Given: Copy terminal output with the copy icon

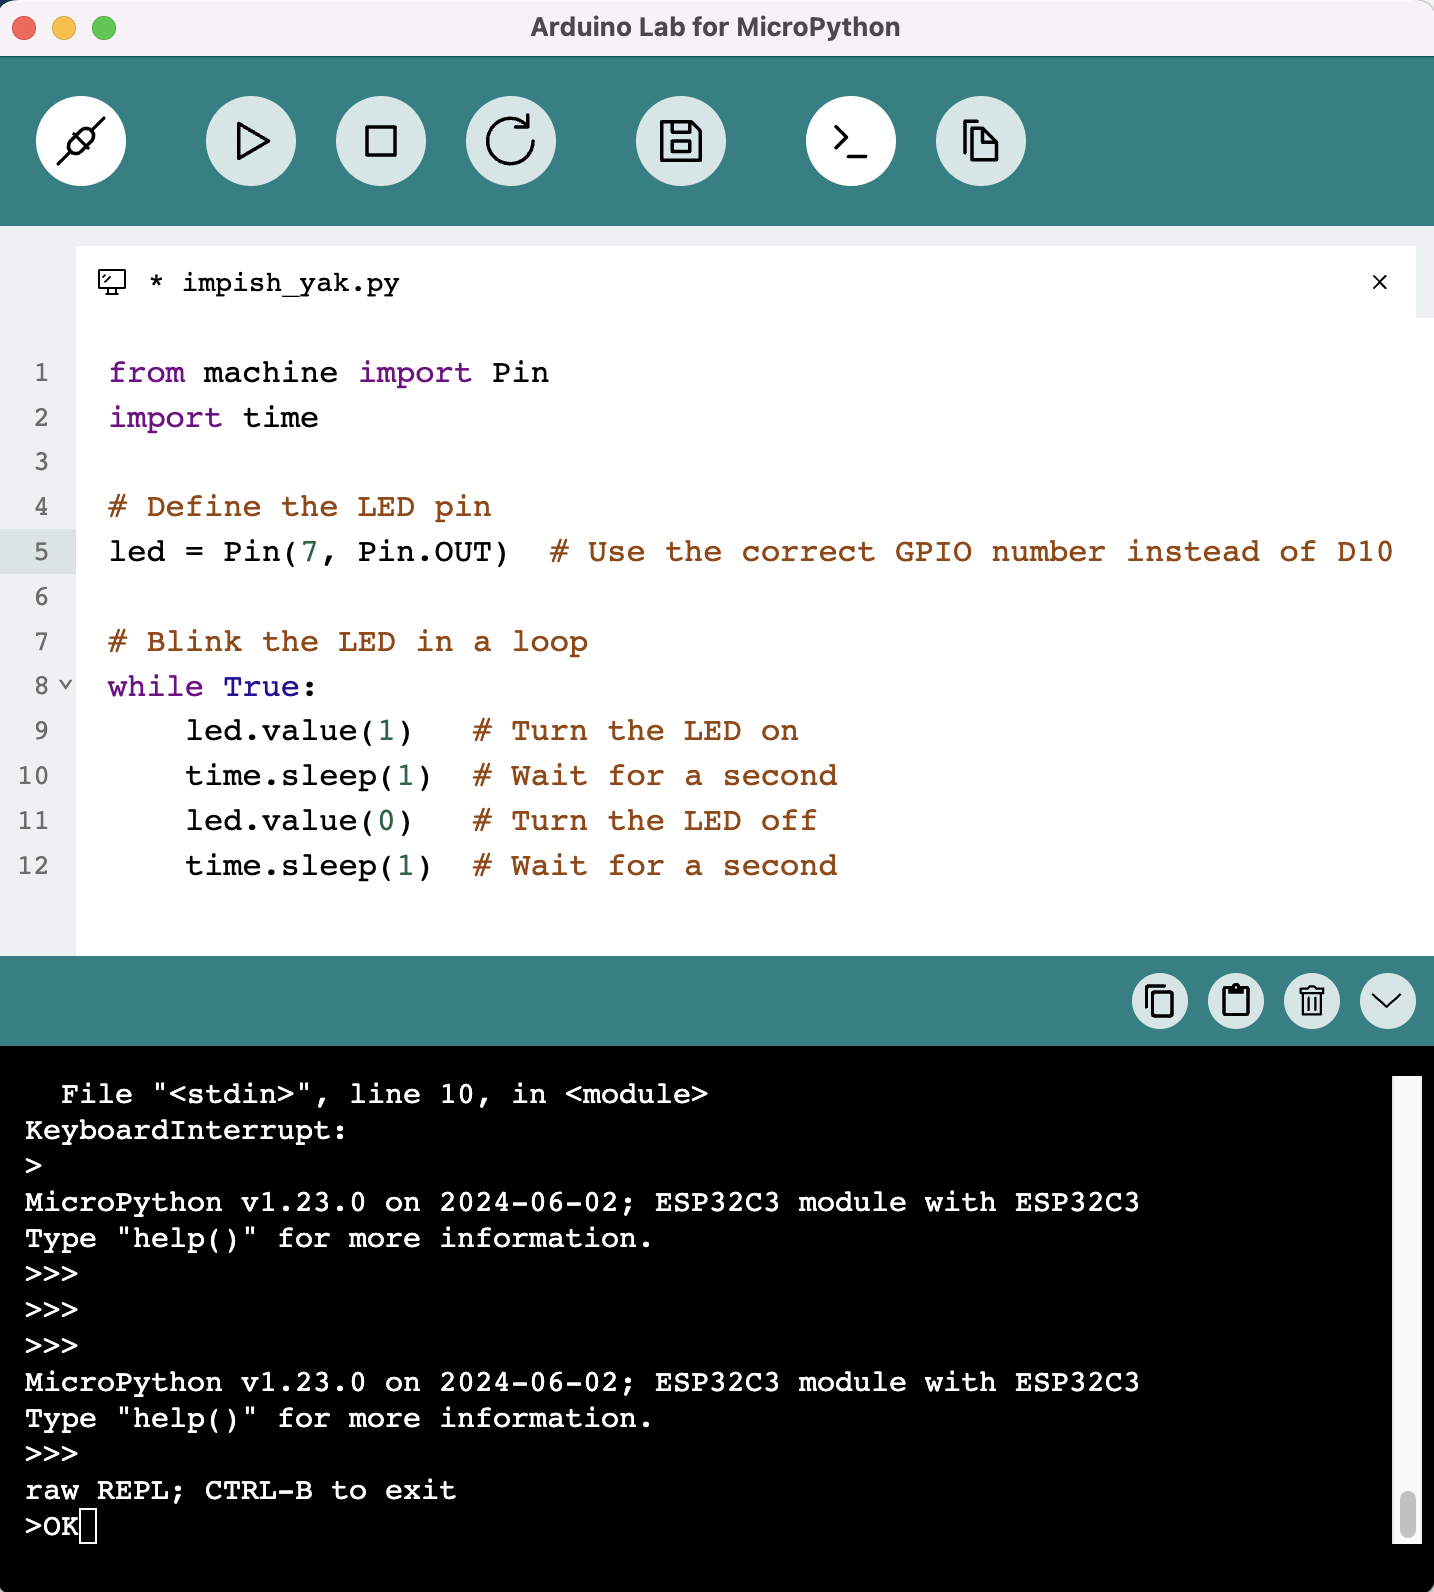Looking at the screenshot, I should coord(1160,1001).
